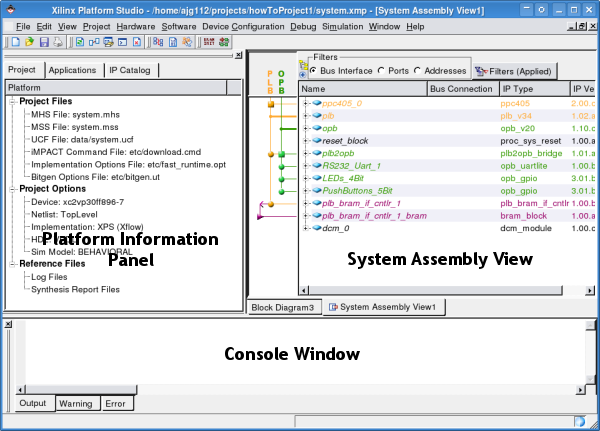Click the green OPB circle for LEDs_4Bit

tap(282, 179)
